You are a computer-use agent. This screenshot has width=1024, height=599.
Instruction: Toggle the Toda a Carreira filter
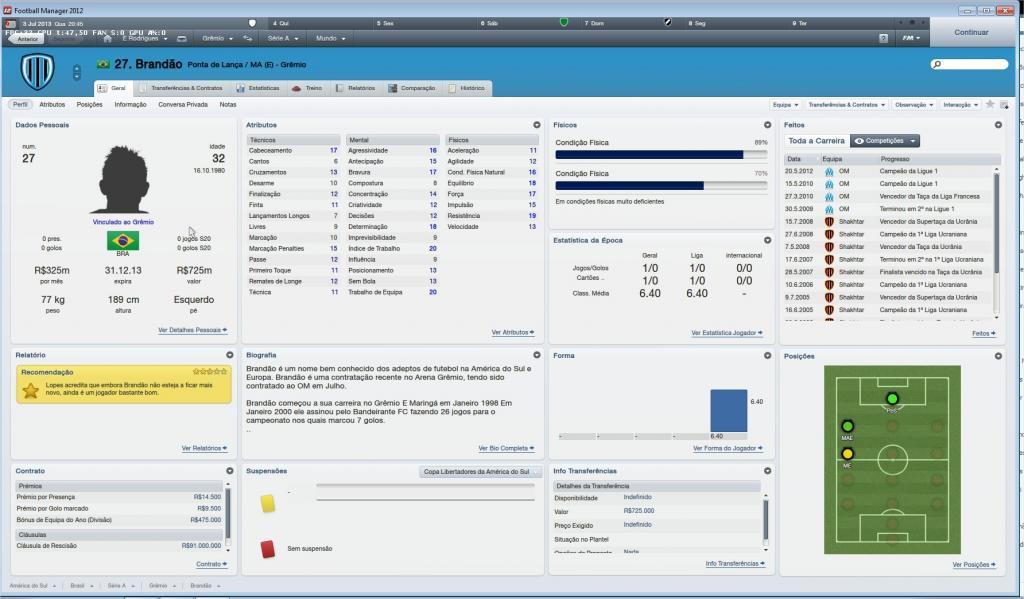pos(816,140)
